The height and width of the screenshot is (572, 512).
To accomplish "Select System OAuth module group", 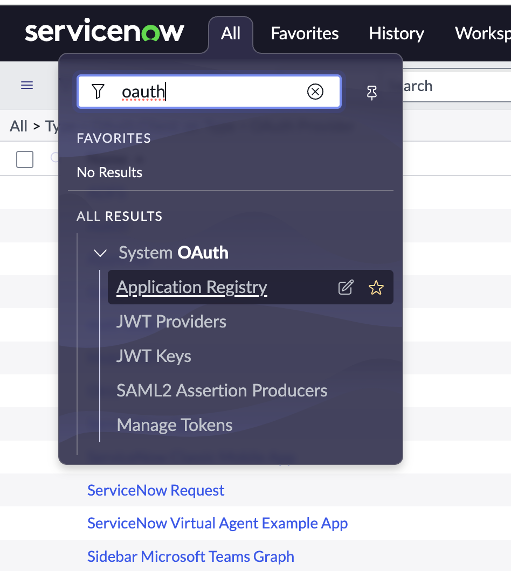I will pyautogui.click(x=174, y=253).
